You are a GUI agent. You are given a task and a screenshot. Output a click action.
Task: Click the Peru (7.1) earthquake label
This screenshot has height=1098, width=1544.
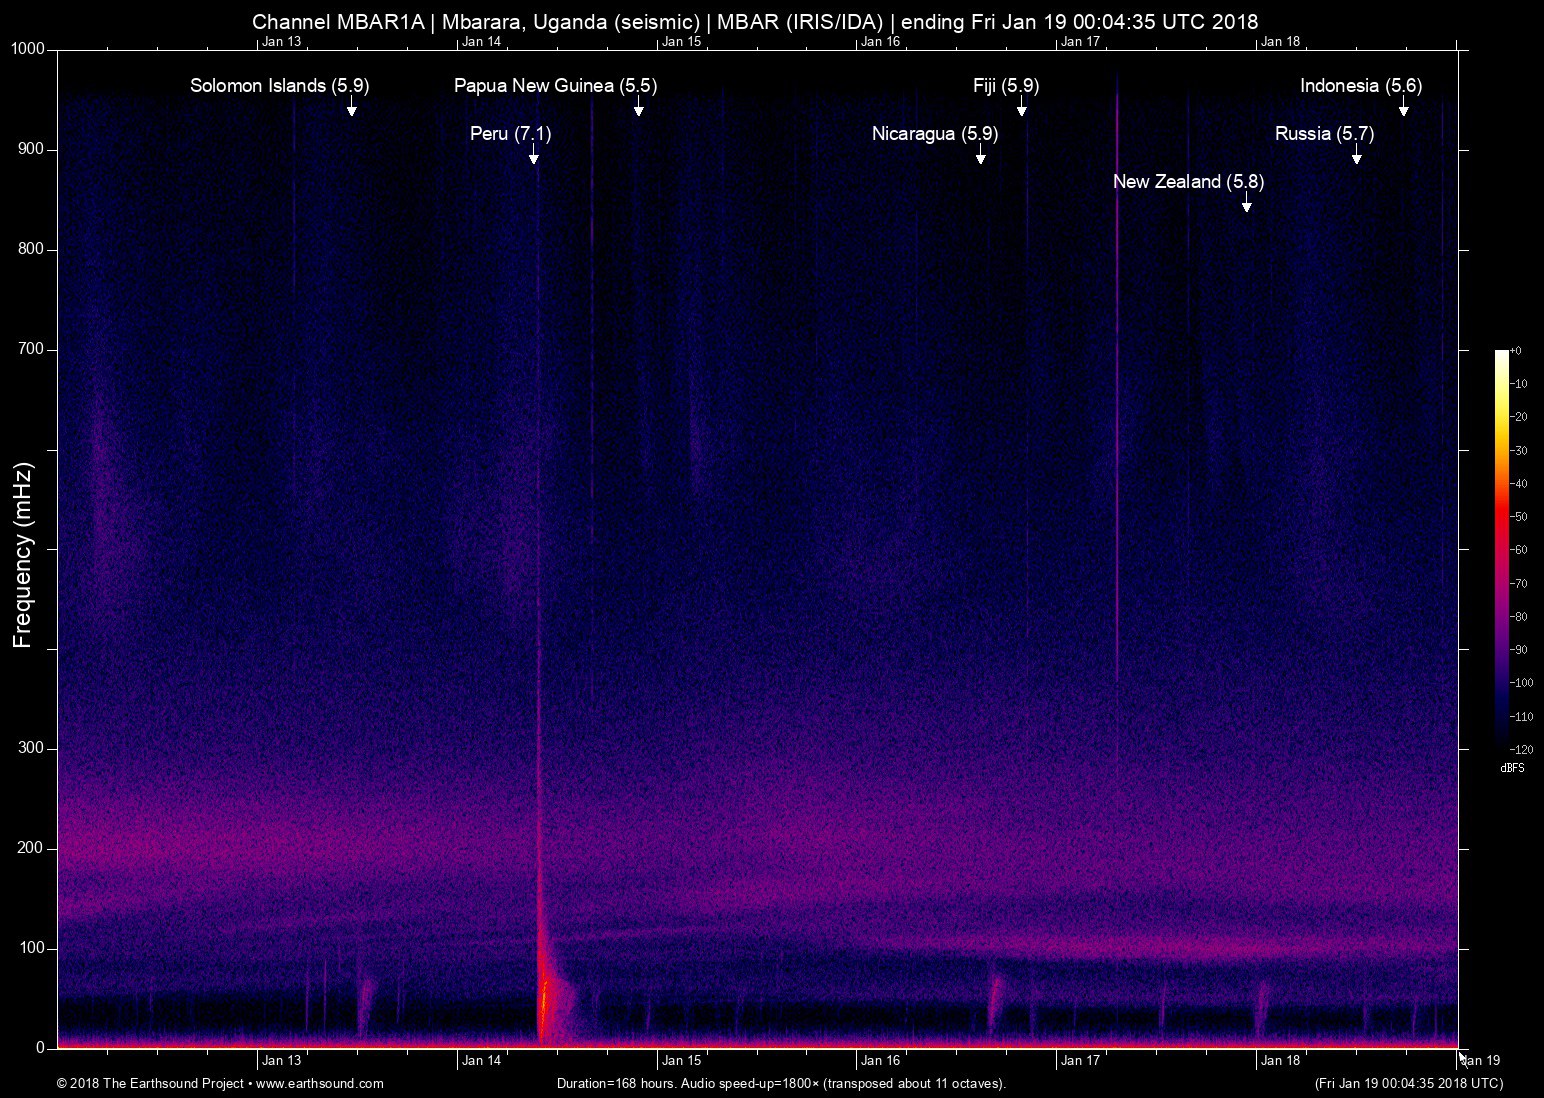point(510,134)
